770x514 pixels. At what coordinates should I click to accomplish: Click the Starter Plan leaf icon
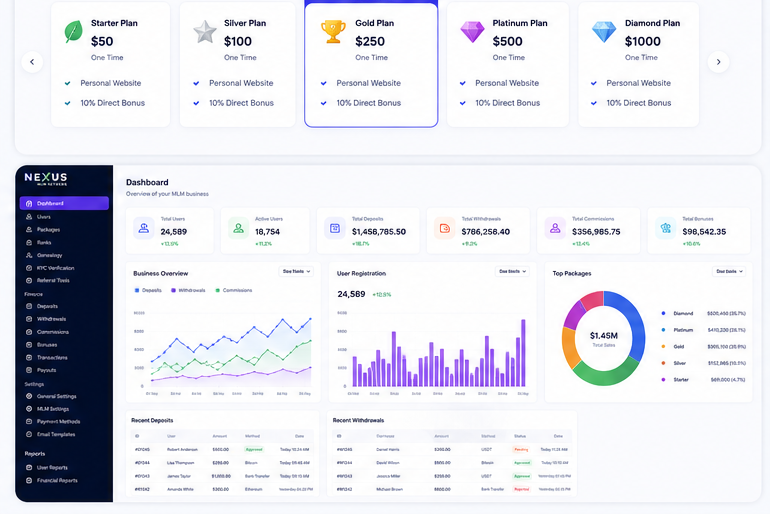point(73,32)
